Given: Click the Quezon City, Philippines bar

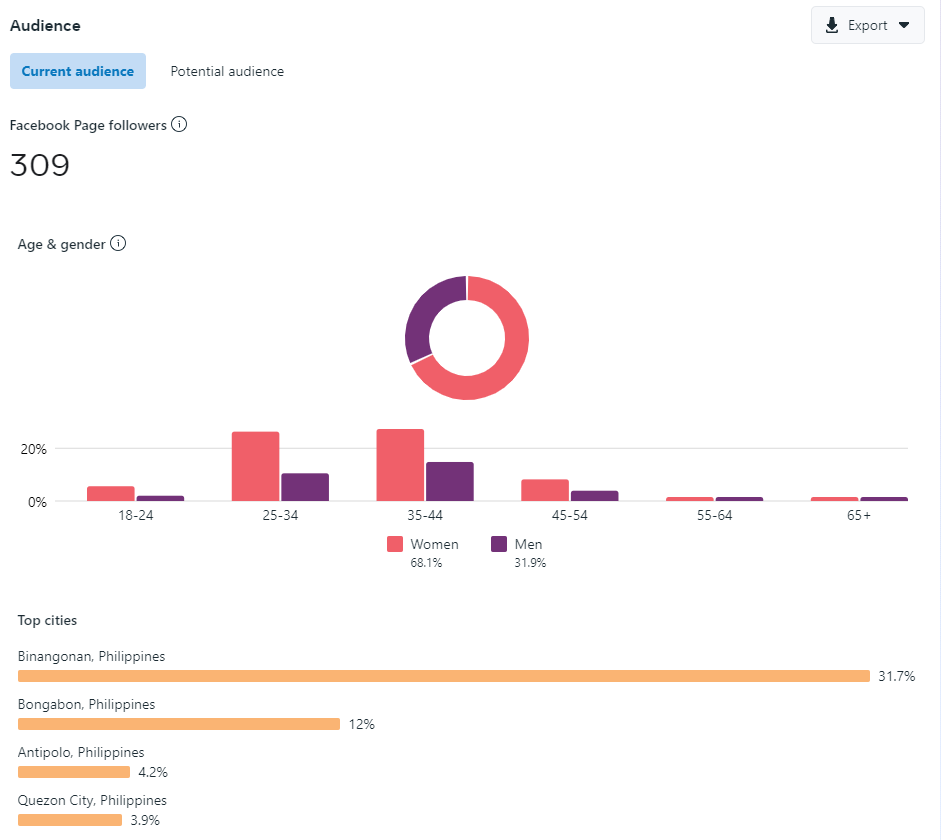Looking at the screenshot, I should coord(70,820).
